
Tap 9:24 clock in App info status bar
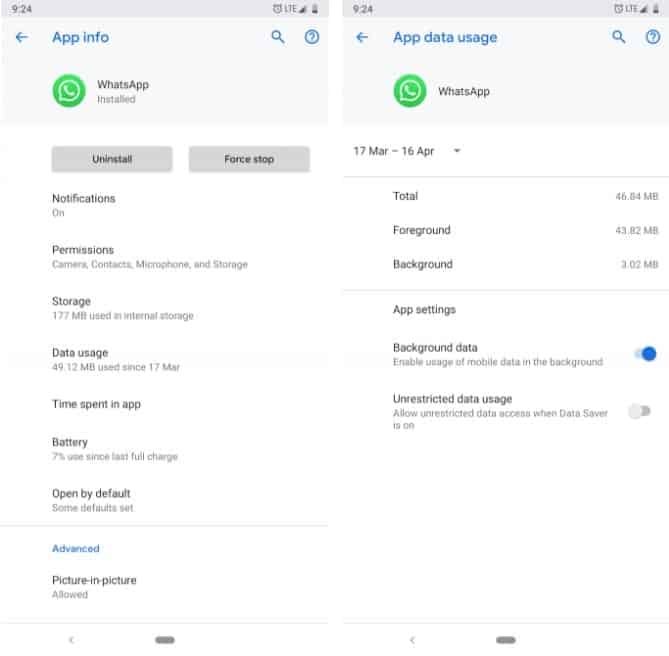[22, 9]
